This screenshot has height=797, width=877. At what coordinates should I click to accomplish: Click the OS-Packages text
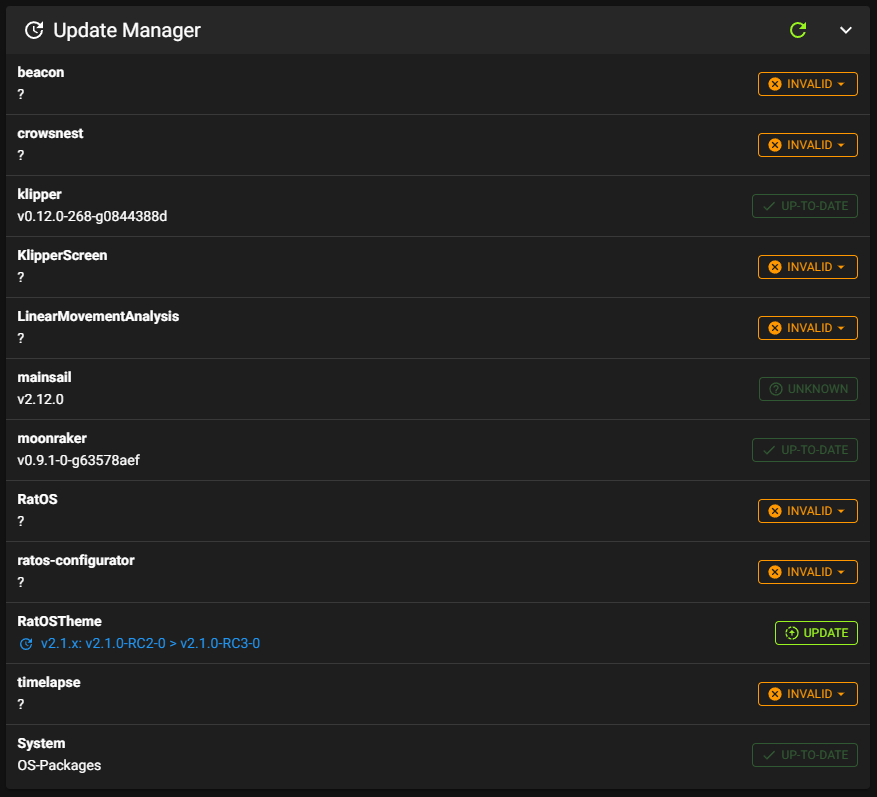point(59,765)
